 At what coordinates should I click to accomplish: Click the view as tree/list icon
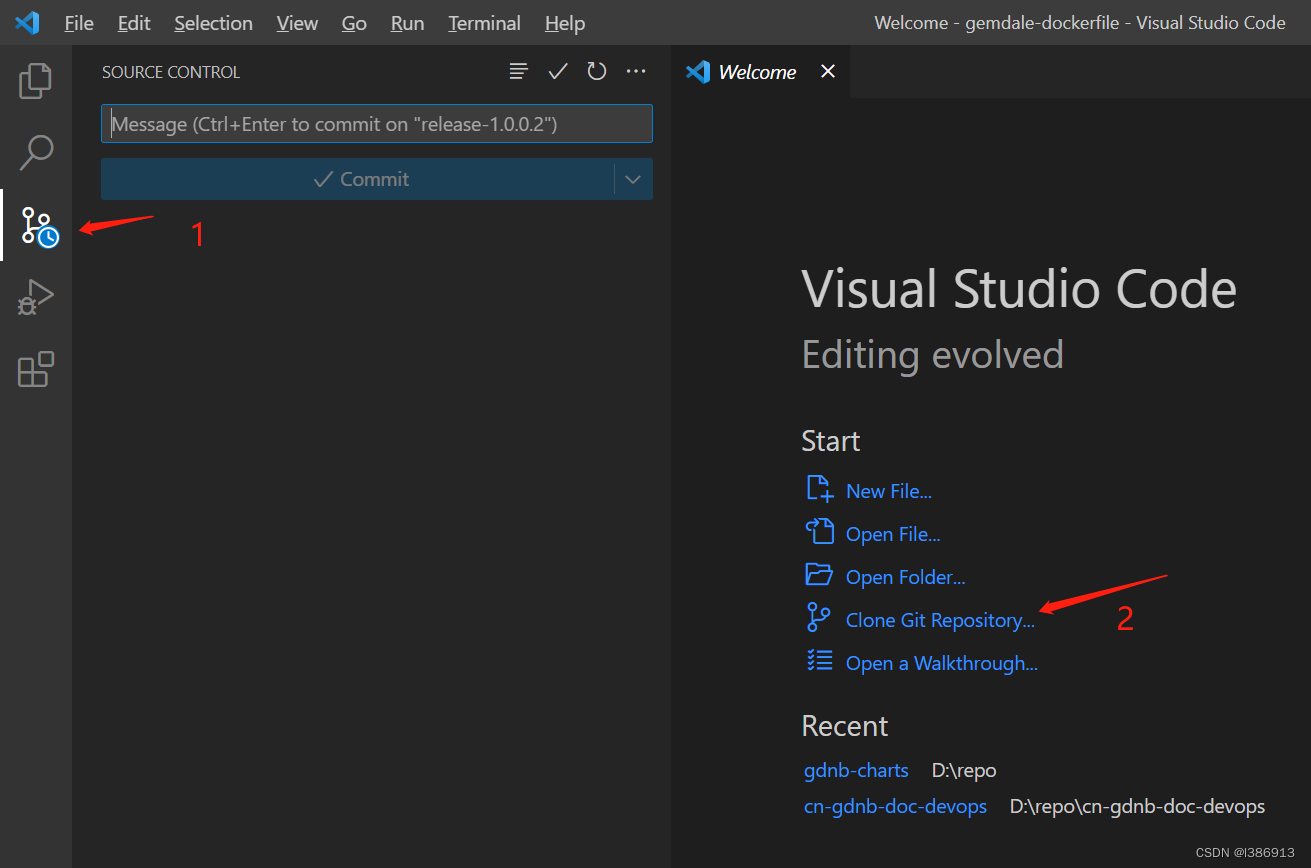[x=518, y=72]
